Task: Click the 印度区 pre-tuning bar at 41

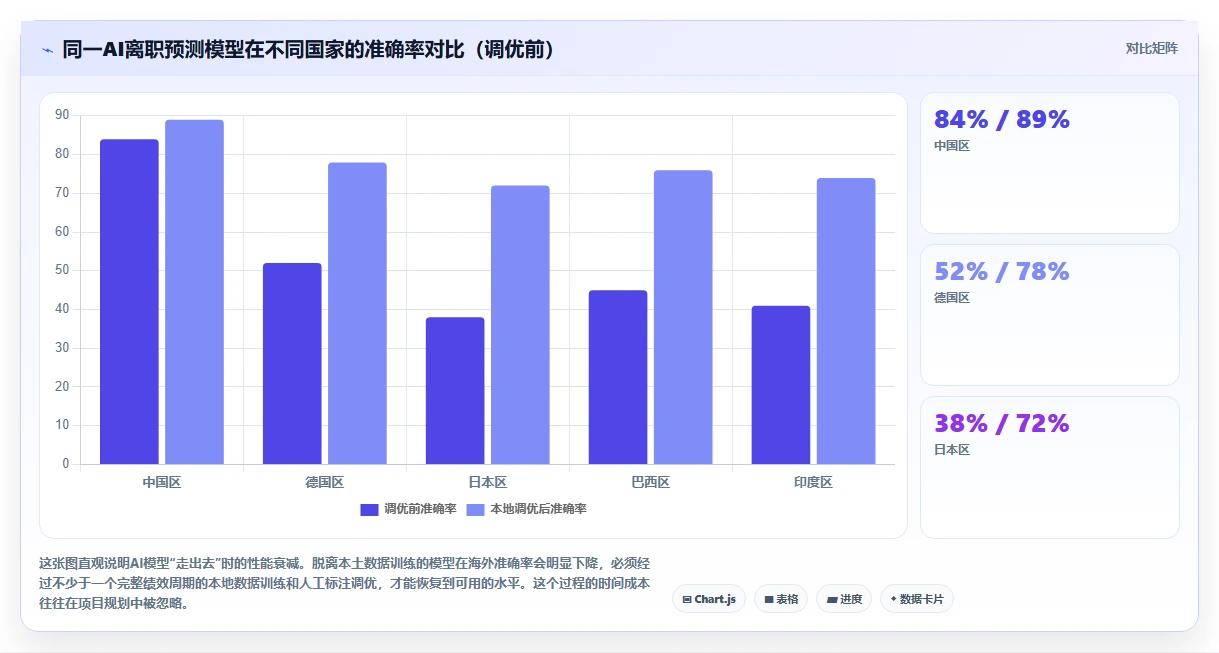Action: (x=781, y=385)
